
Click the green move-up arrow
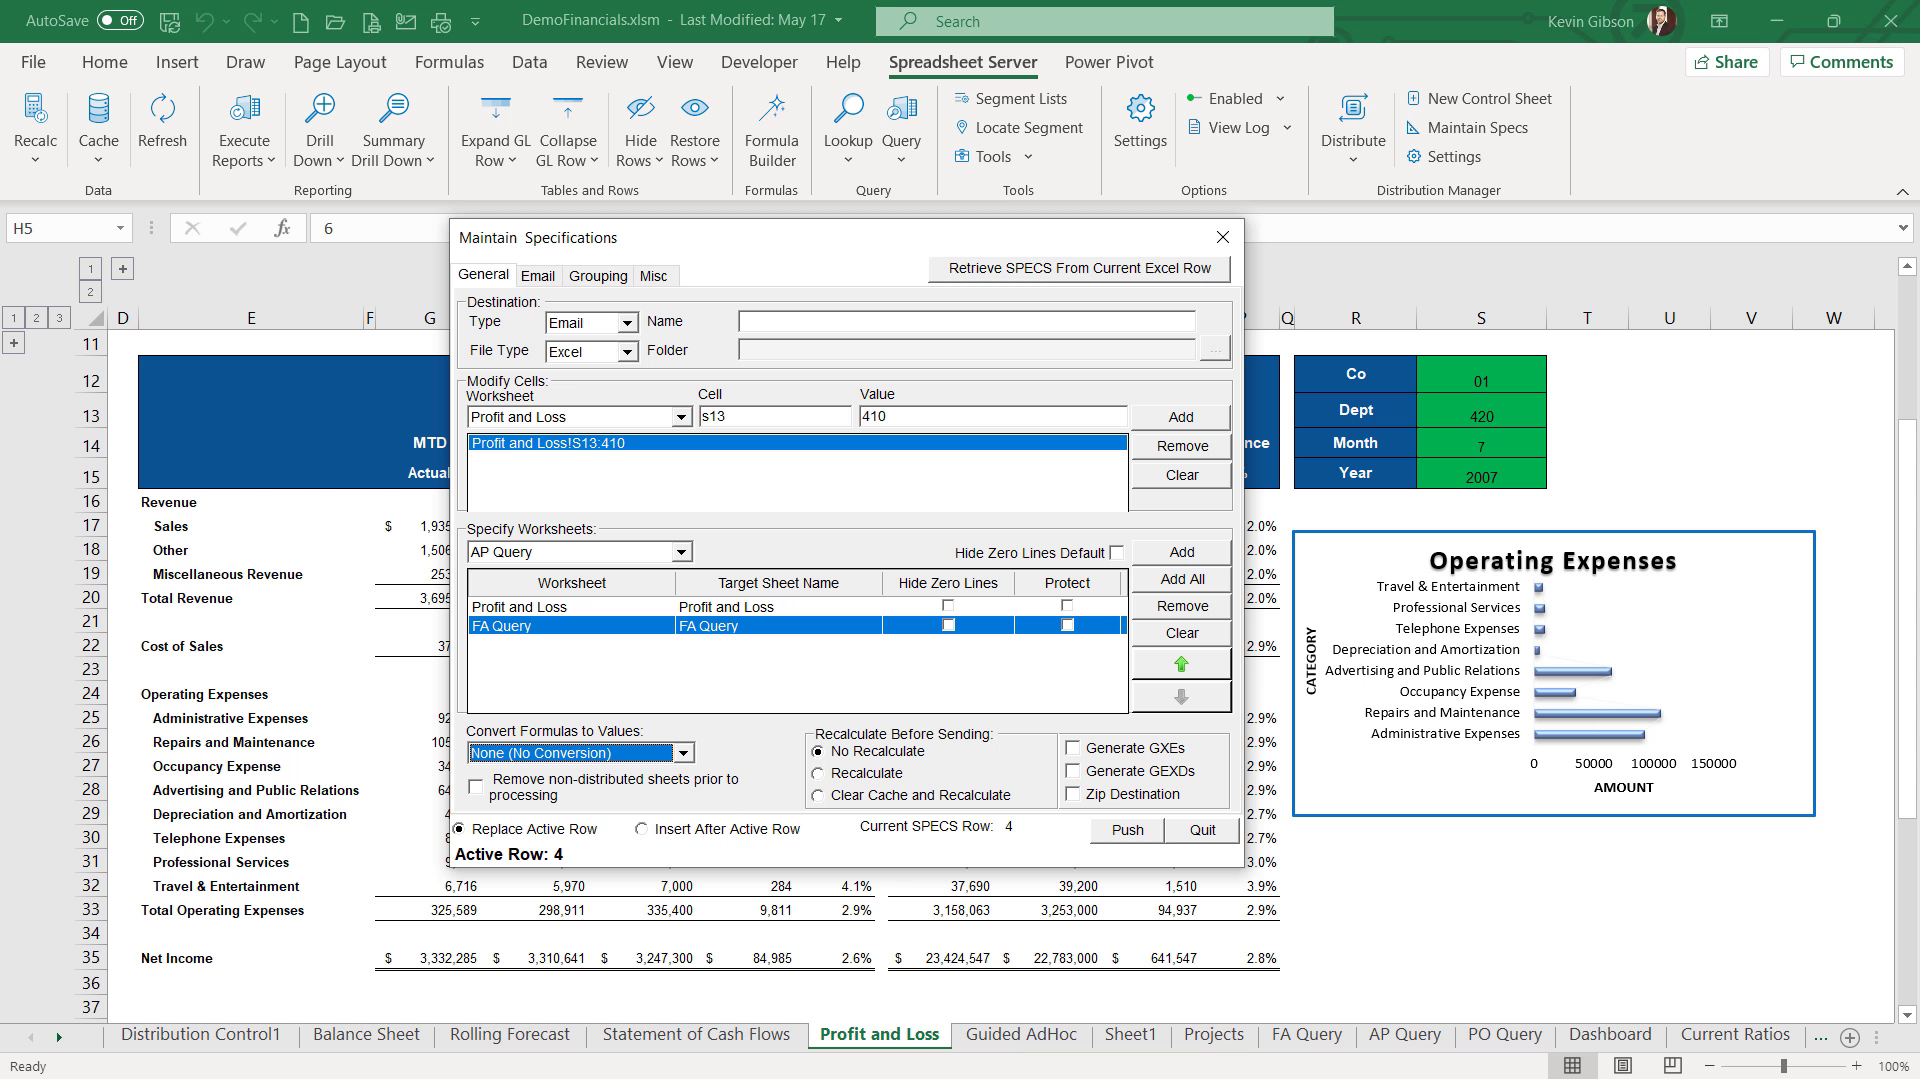pyautogui.click(x=1181, y=664)
